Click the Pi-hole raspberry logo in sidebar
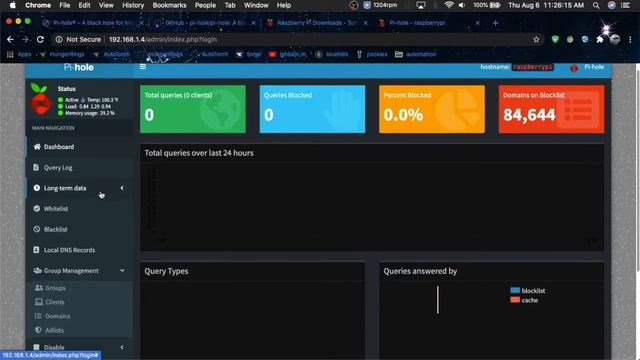Screen dimensions: 640x360 [41, 99]
